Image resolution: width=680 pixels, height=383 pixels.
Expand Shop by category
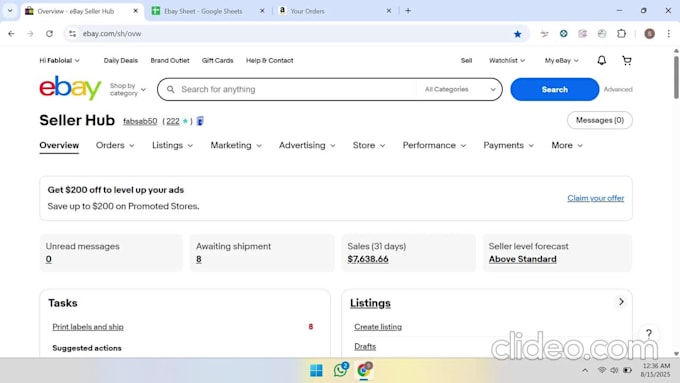coord(128,89)
